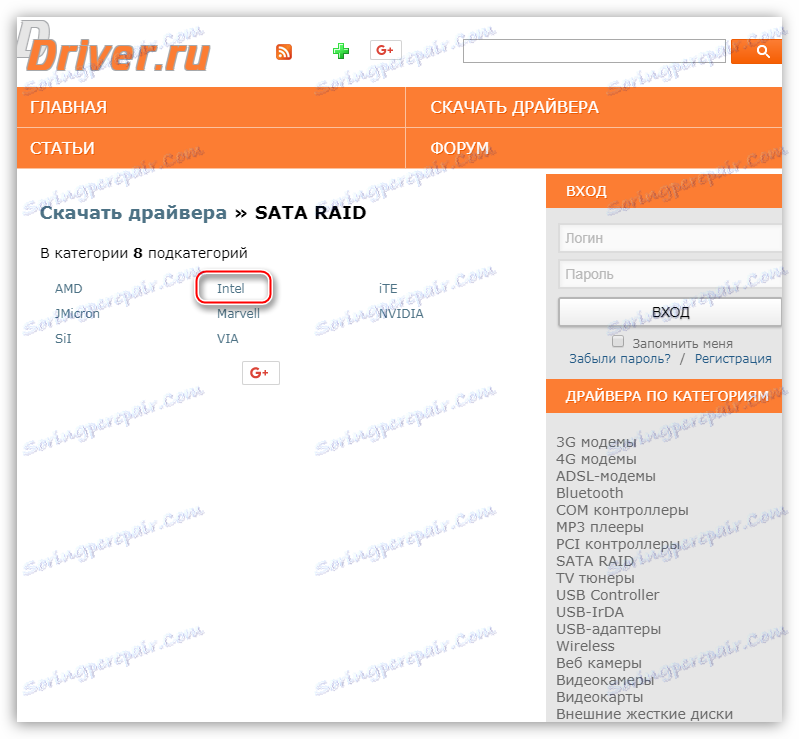Open the MP3 плееры category
The image size is (799, 739).
coord(600,527)
